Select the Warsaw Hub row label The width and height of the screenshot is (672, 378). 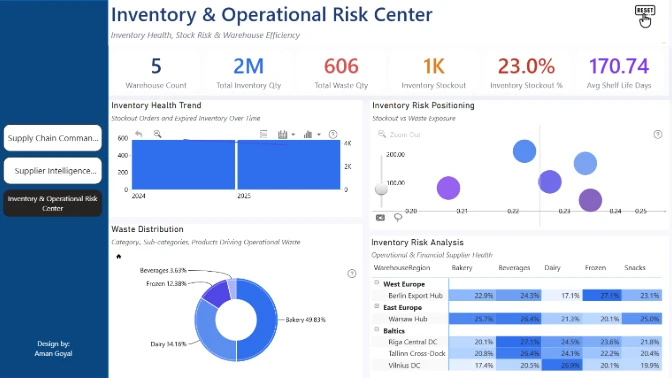tap(408, 319)
